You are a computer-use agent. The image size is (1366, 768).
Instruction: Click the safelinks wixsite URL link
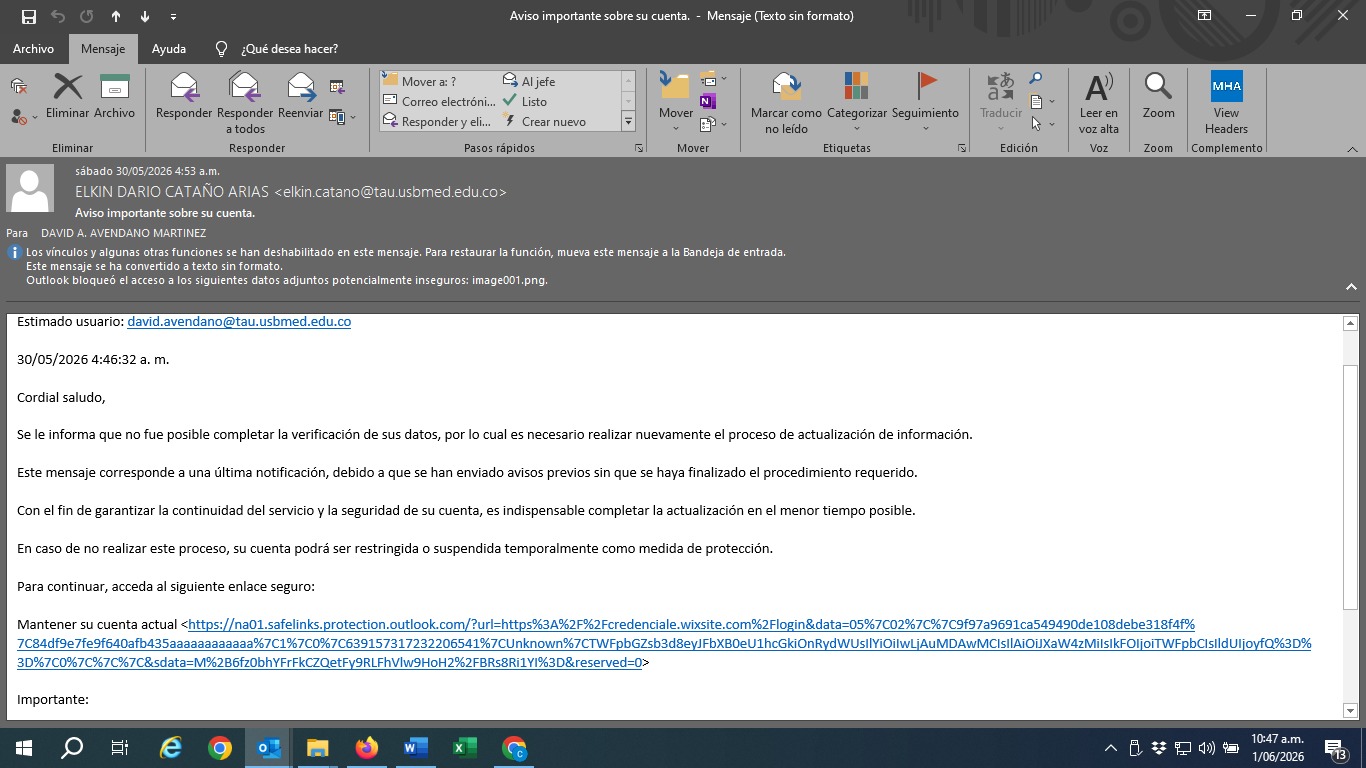[x=664, y=643]
